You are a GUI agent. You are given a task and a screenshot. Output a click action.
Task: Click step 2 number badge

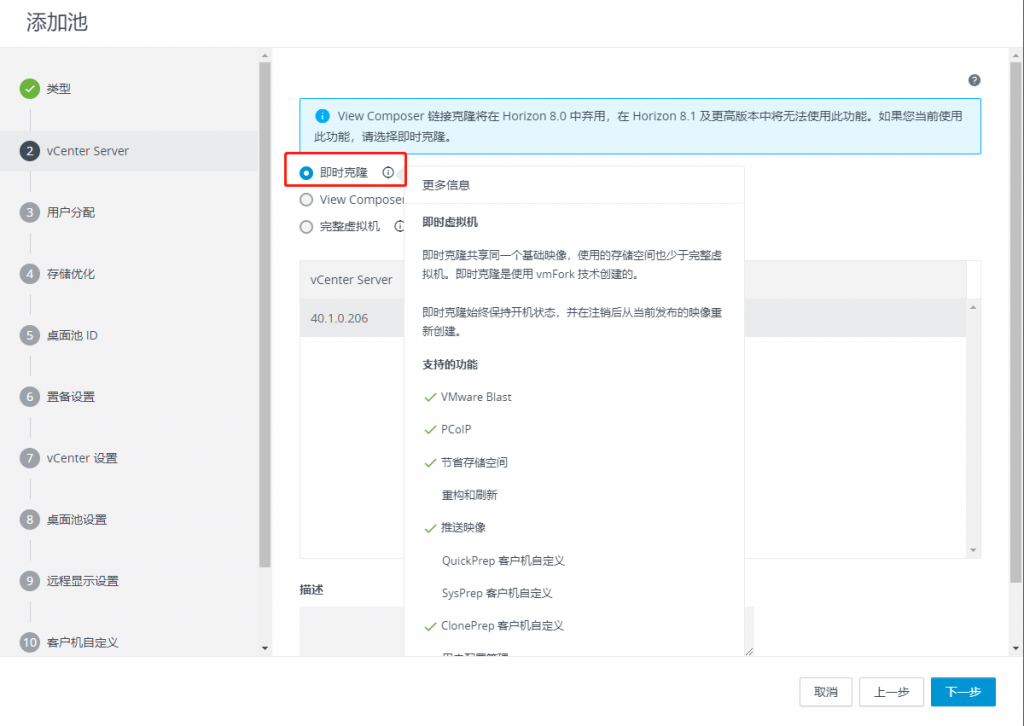pos(29,151)
